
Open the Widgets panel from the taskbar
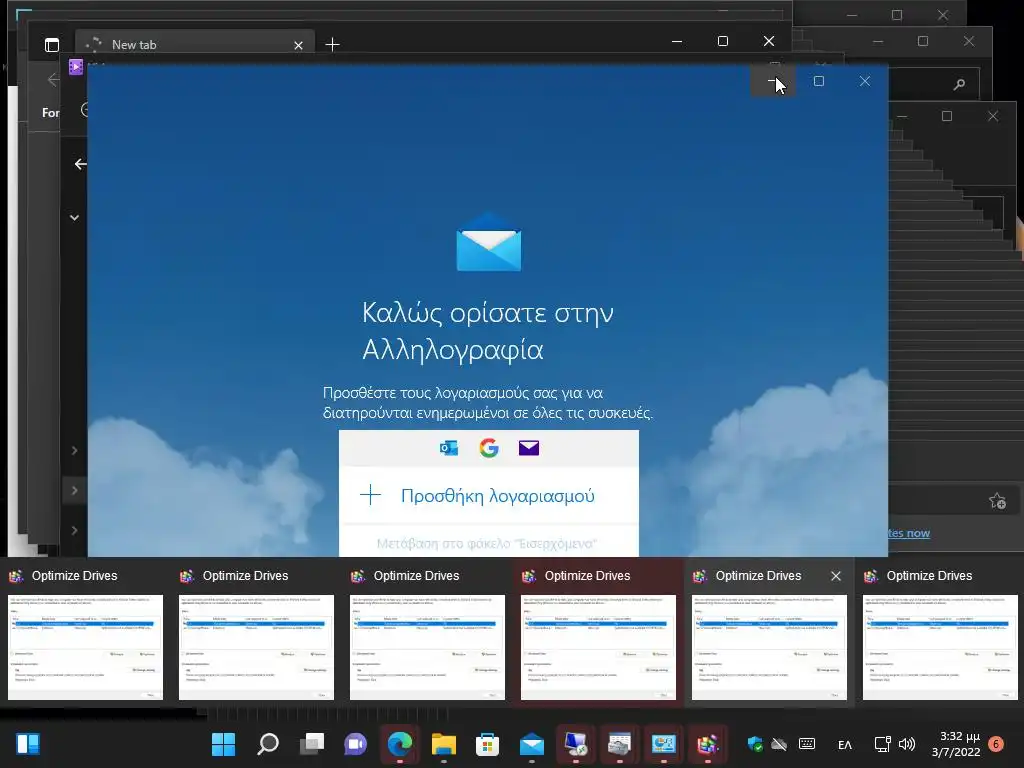point(28,744)
